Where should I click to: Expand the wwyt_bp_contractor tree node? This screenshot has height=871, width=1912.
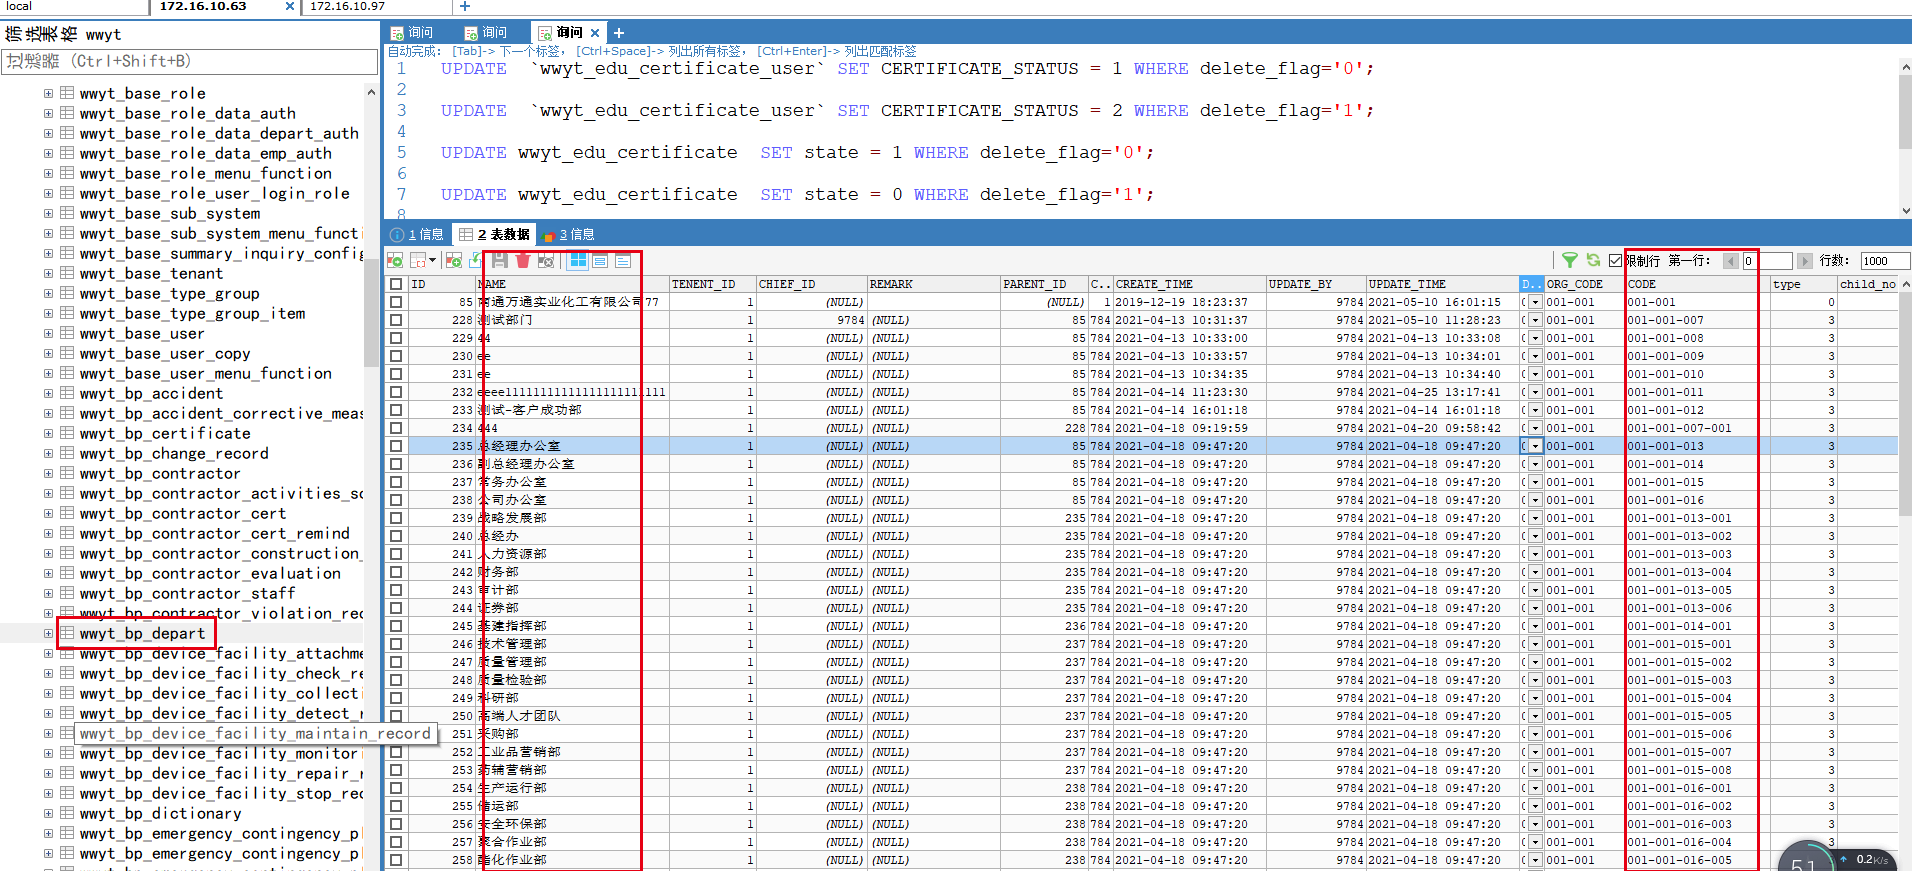(x=48, y=473)
